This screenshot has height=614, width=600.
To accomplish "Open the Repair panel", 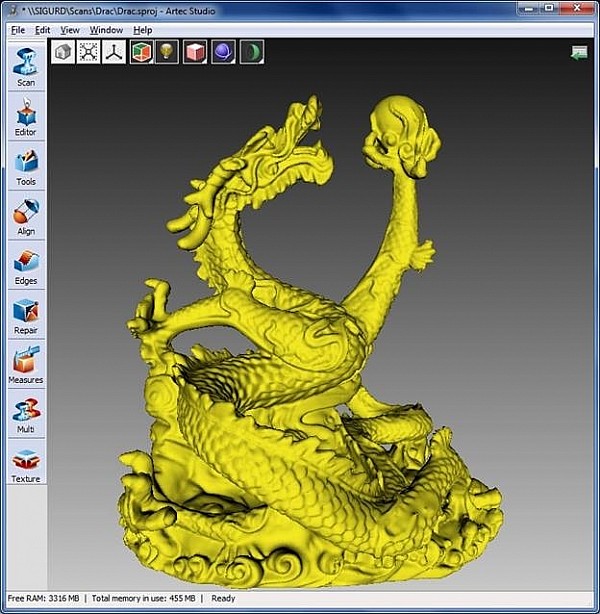I will coord(26,315).
